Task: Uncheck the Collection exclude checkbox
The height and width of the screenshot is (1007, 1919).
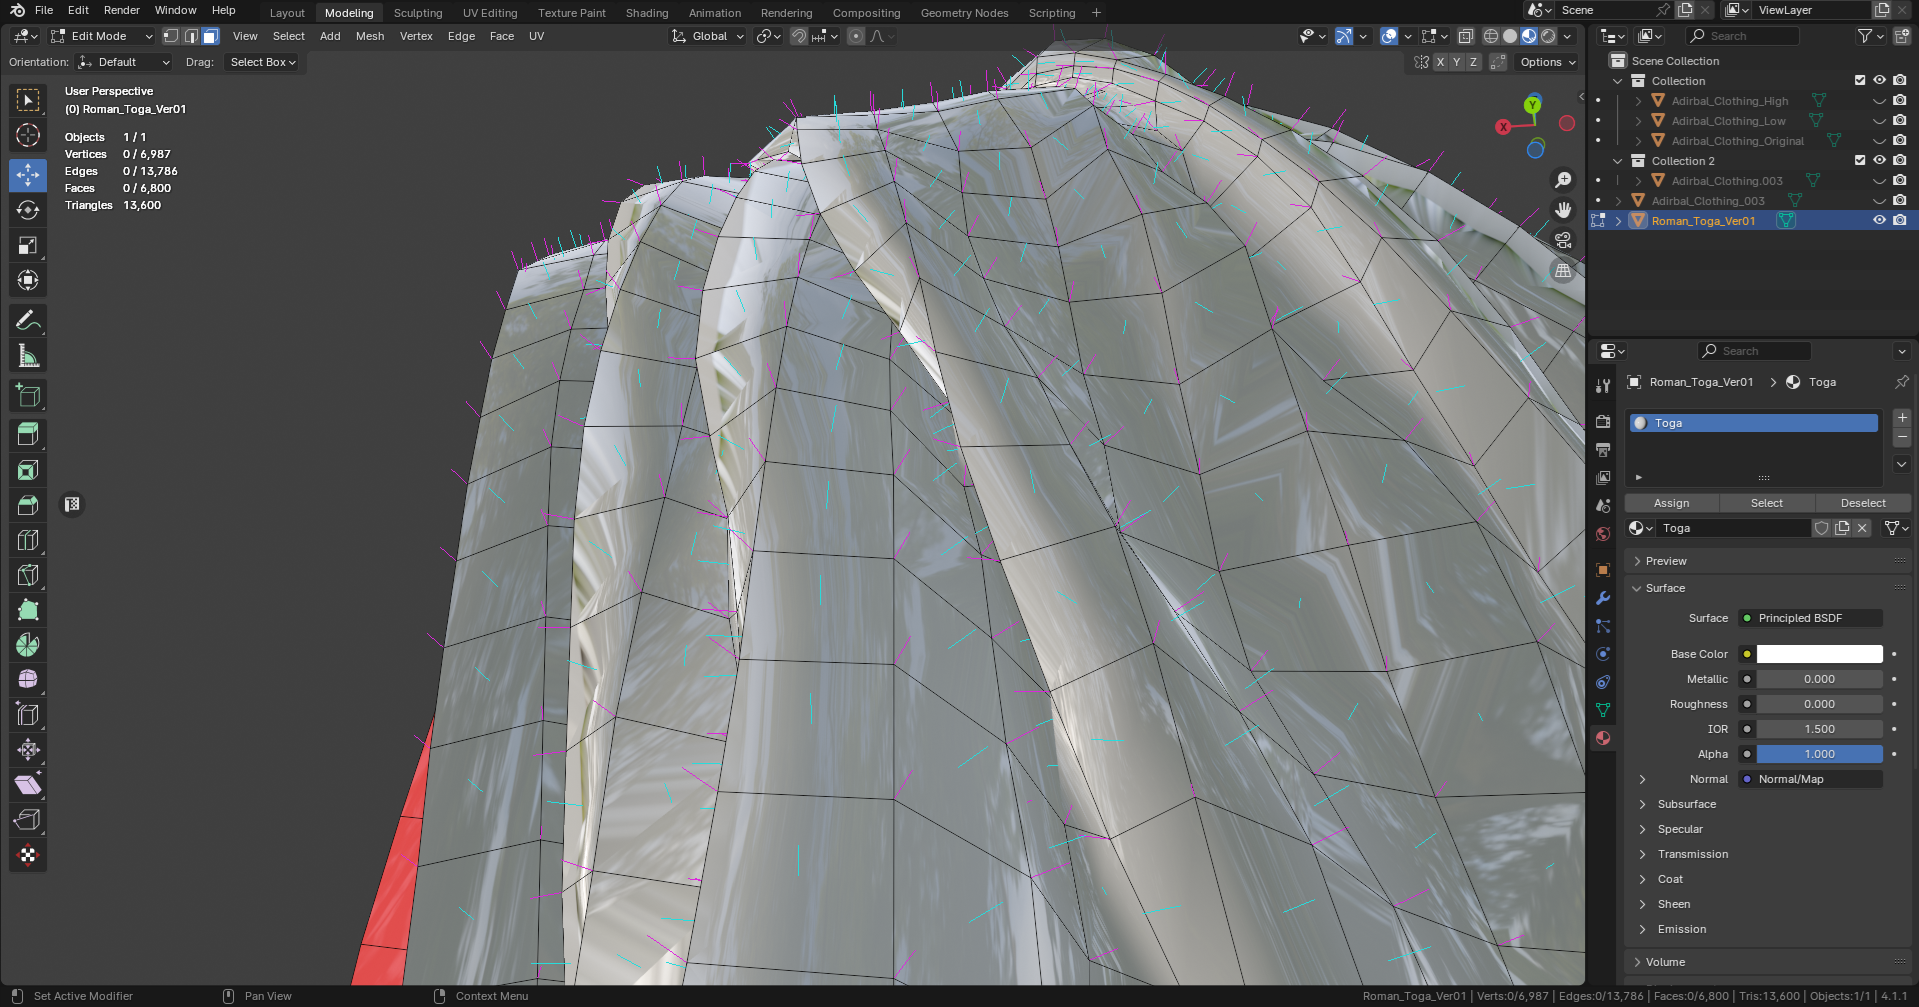Action: pyautogui.click(x=1860, y=80)
